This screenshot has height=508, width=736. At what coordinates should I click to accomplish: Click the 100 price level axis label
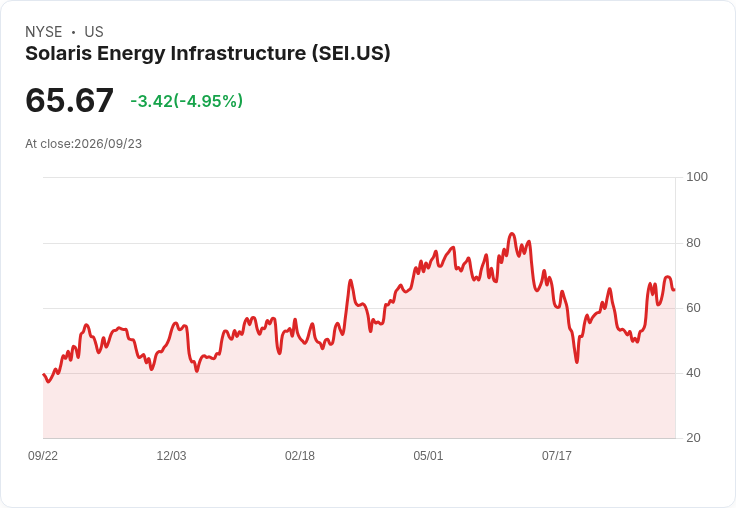coord(697,177)
